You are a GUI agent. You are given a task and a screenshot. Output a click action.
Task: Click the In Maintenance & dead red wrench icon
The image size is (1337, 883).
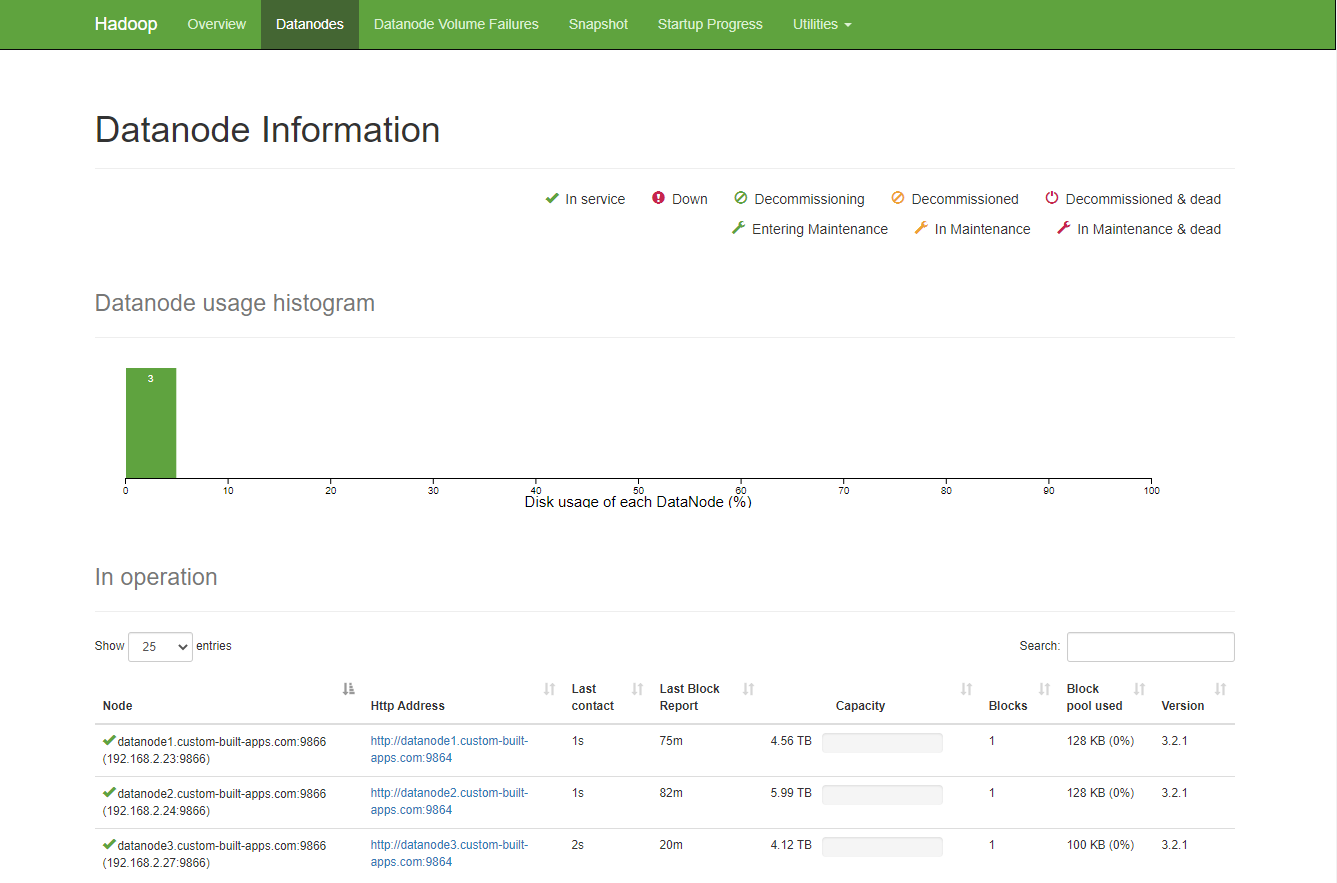(1064, 228)
